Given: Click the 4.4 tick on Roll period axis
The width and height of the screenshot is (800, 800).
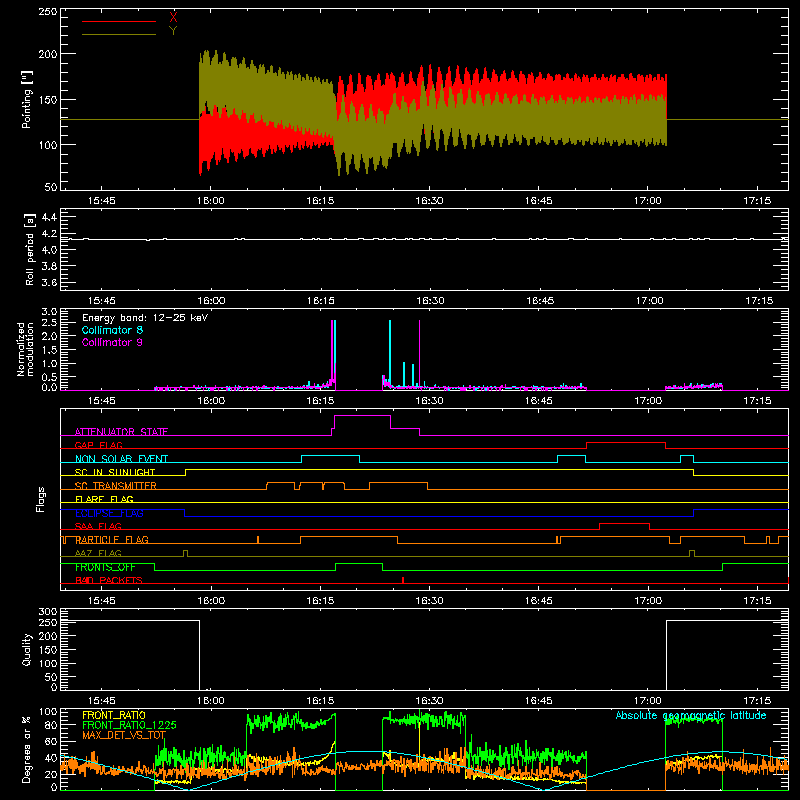Looking at the screenshot, I should point(49,217).
